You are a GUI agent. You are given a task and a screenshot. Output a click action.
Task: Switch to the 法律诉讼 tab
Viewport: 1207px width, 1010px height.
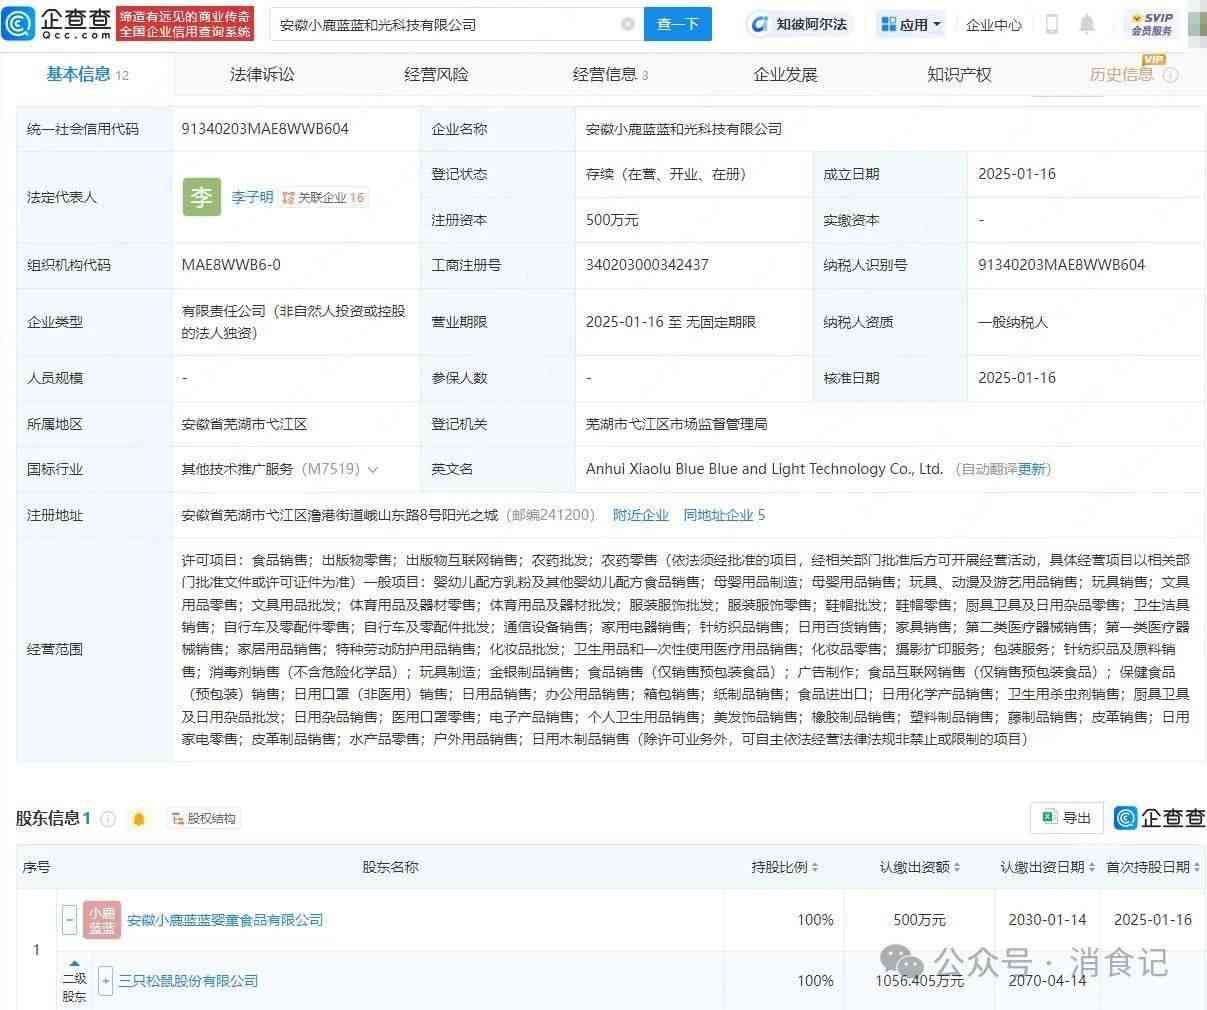(x=262, y=74)
